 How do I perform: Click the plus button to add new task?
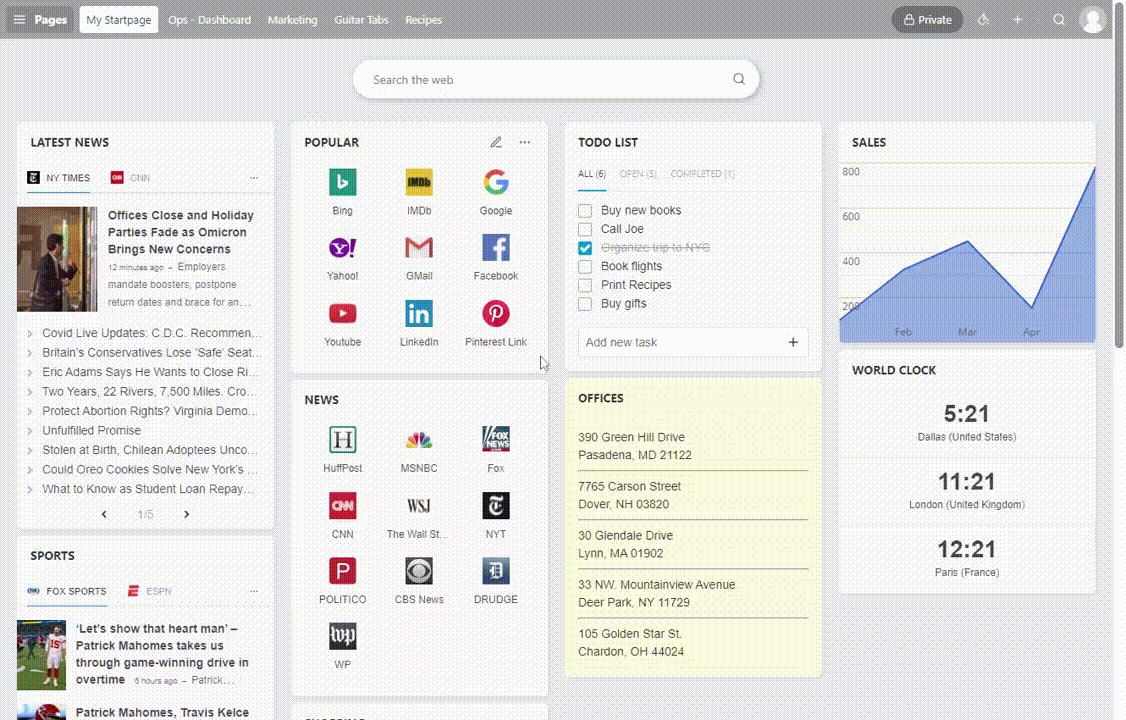793,342
